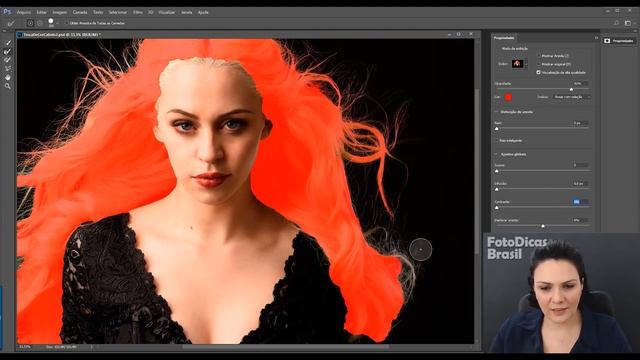Open the Imagem menu
Viewport: 640px width, 360px height.
pyautogui.click(x=60, y=12)
